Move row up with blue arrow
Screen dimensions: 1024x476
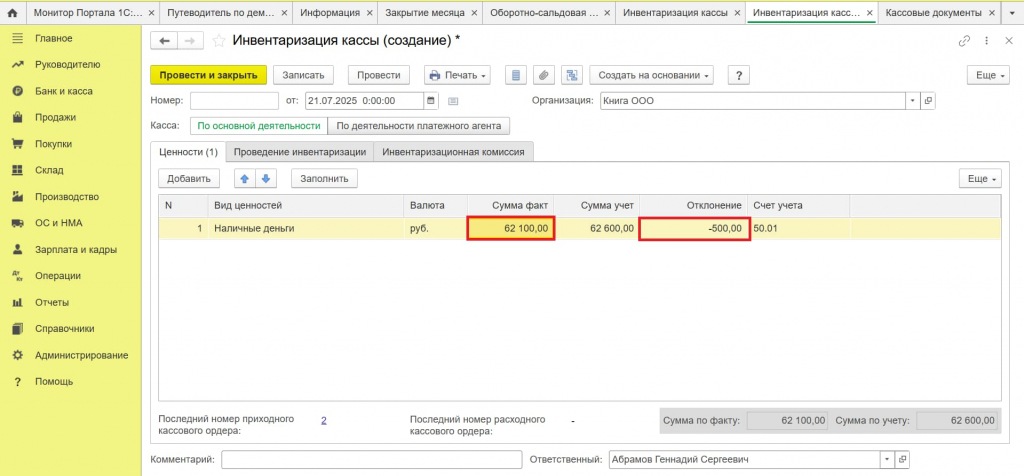tap(246, 178)
